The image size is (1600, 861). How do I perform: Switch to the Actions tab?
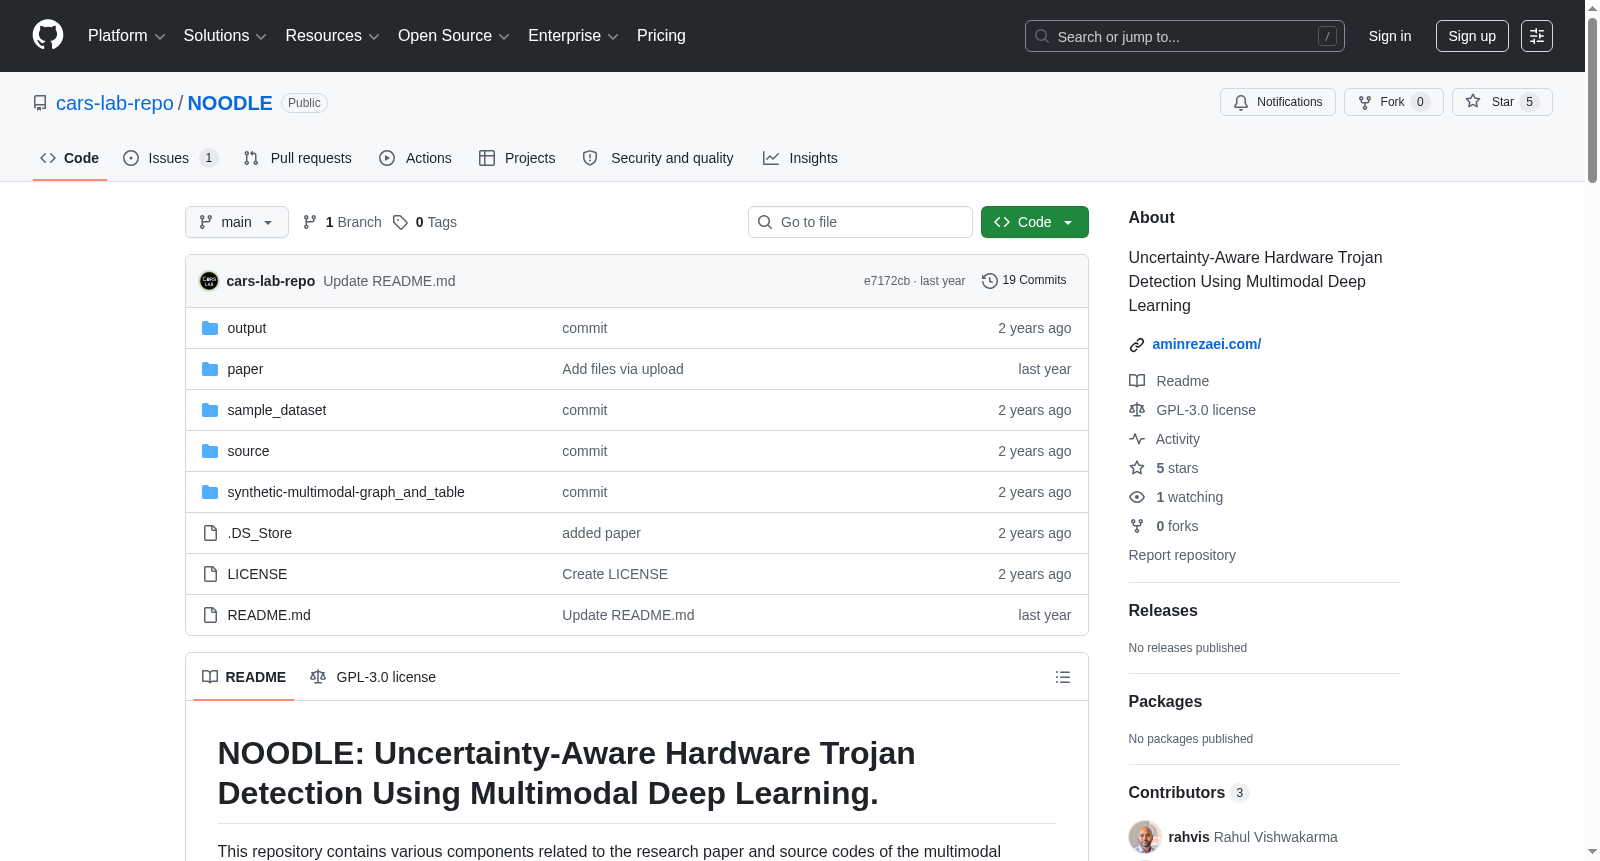pos(416,158)
